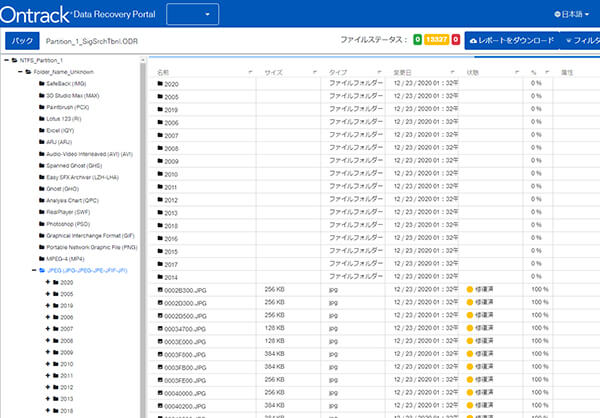The height and width of the screenshot is (418, 600).
Task: Click the yellow 13327 status badge
Action: tap(436, 39)
